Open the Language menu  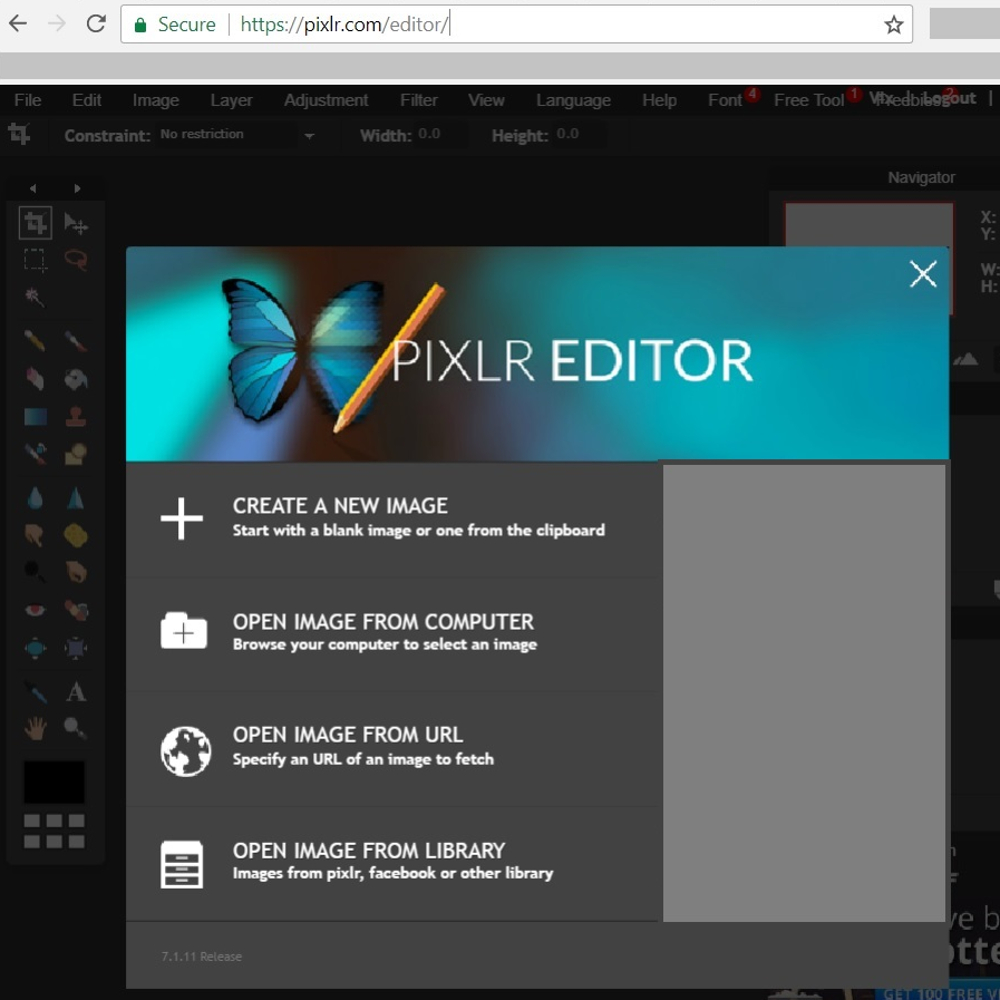pos(573,100)
